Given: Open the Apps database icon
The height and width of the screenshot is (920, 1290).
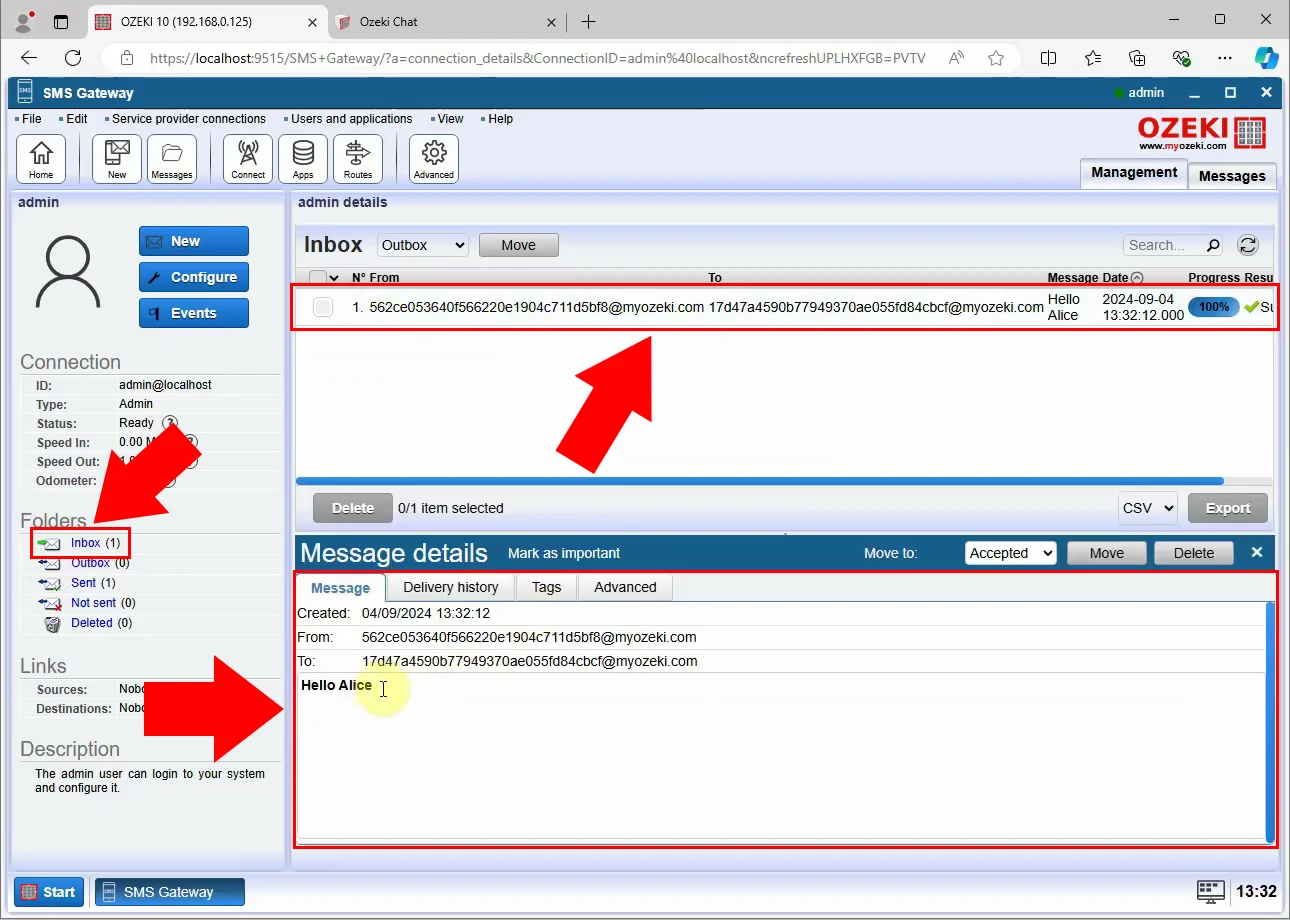Looking at the screenshot, I should (x=303, y=159).
